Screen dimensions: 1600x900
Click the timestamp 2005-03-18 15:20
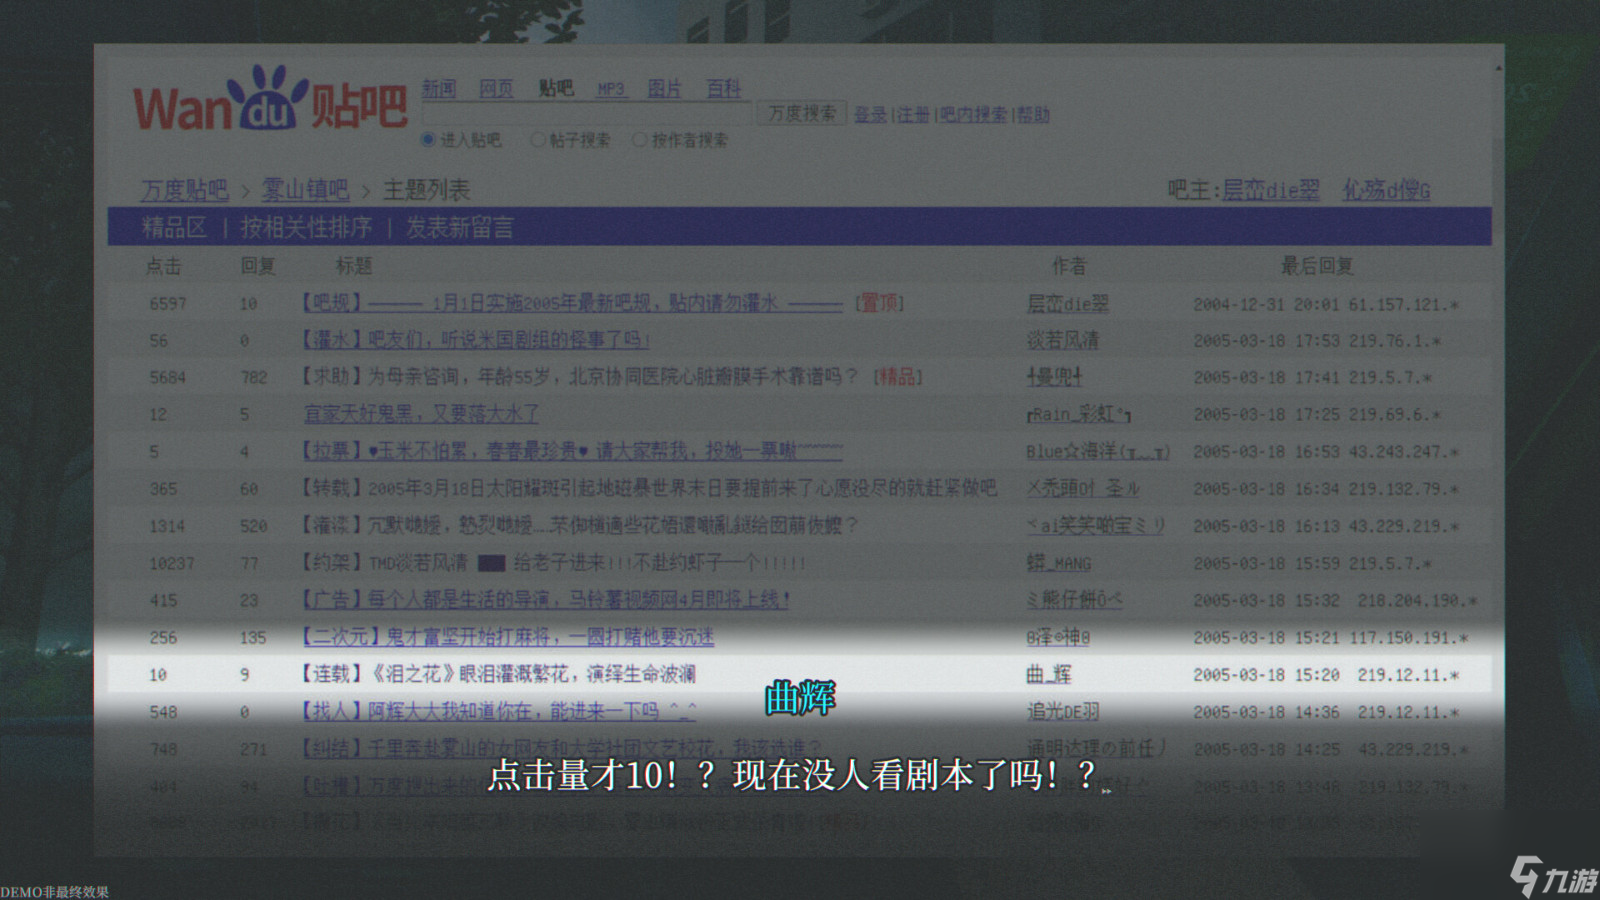pyautogui.click(x=1266, y=675)
